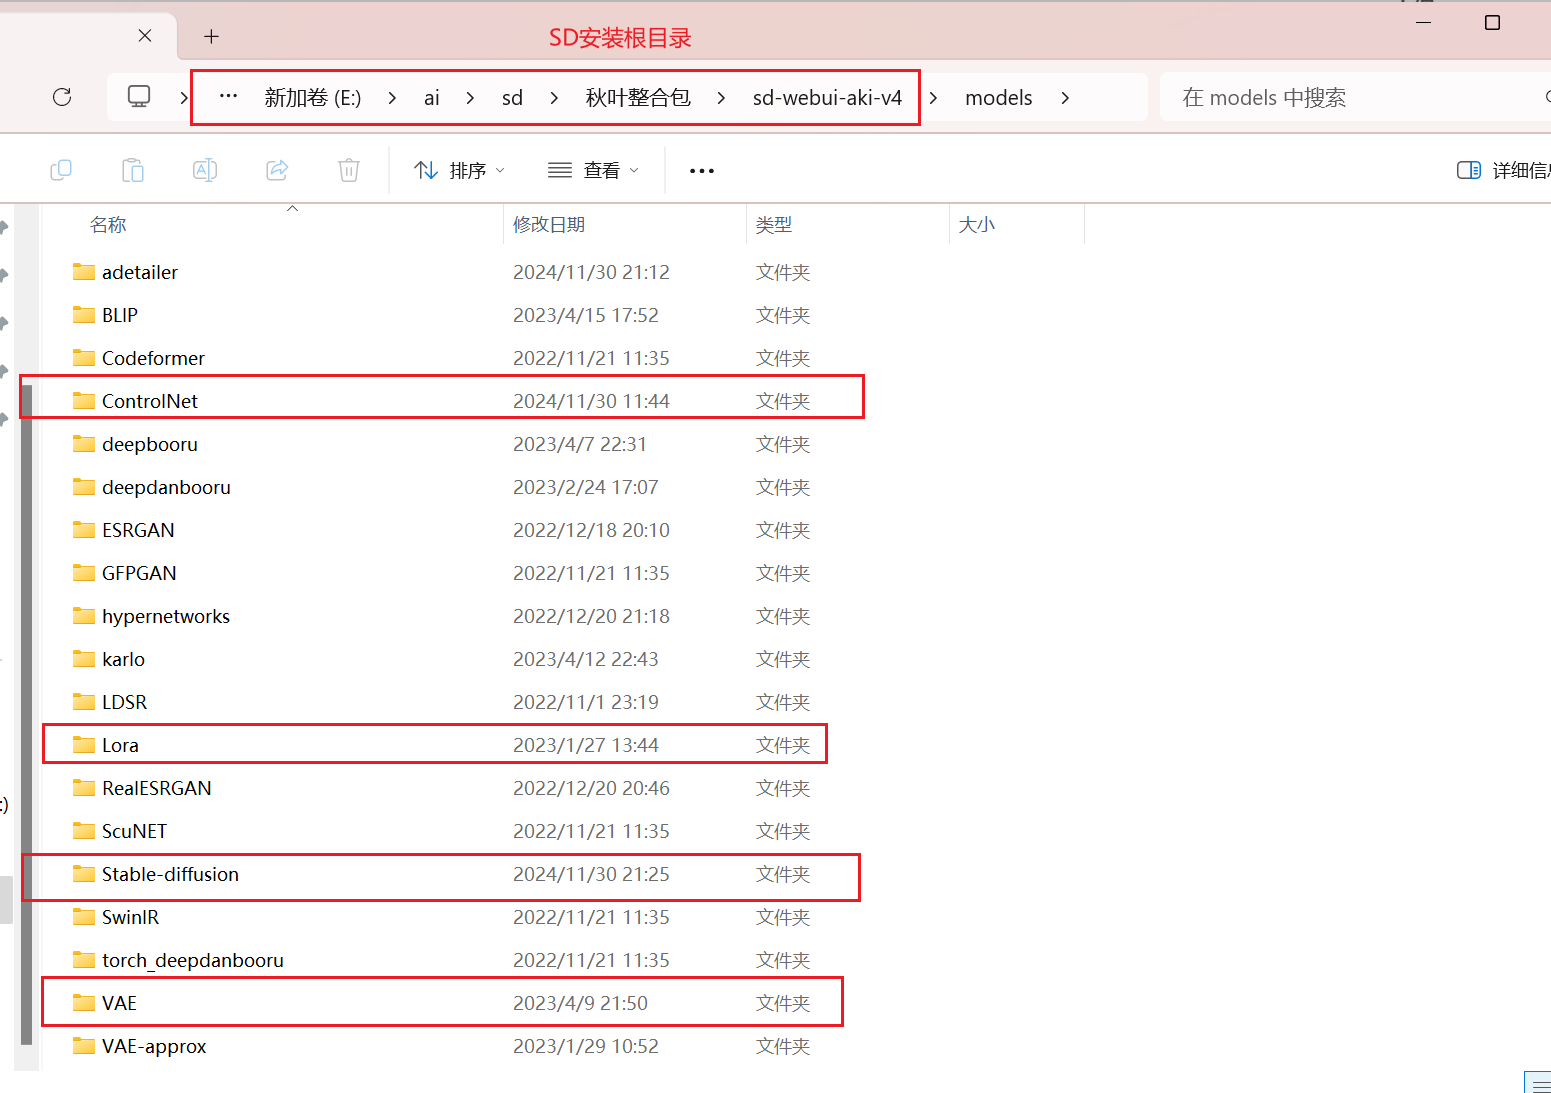
Task: Open the toolbar see-more ellipsis menu
Action: [702, 171]
